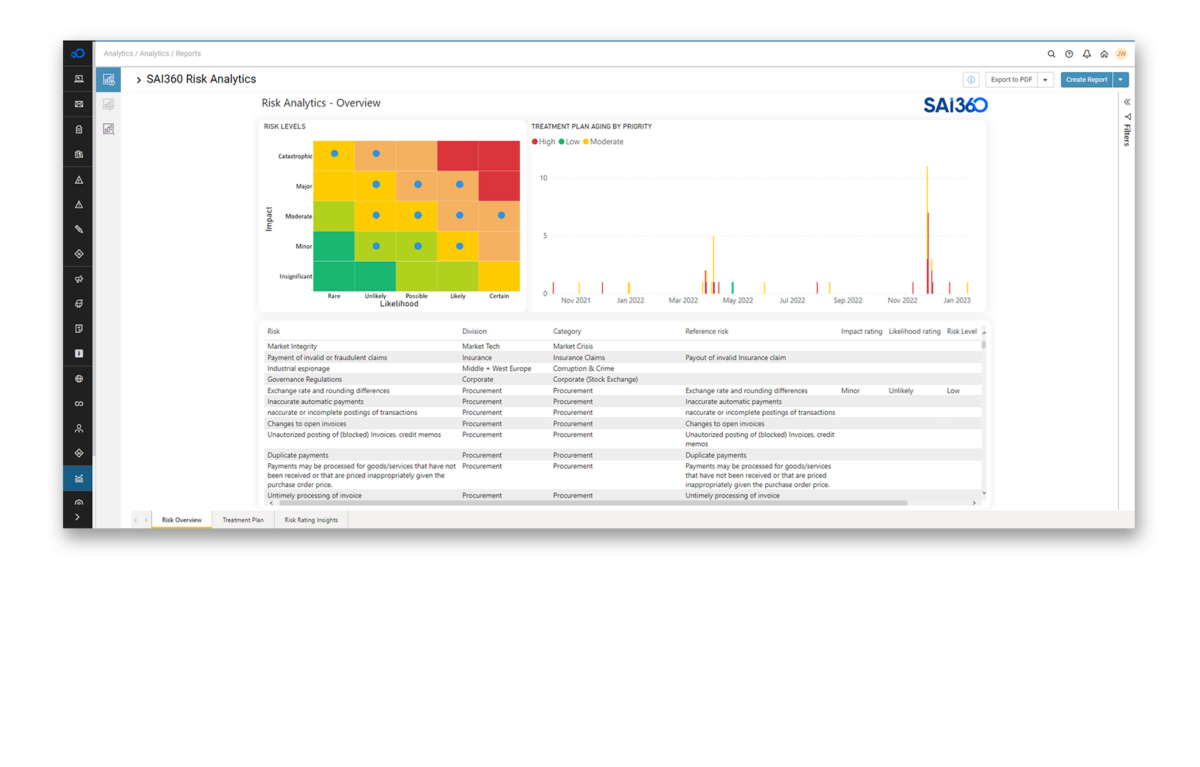
Task: Open the info circle icon near Export to PDF
Action: pos(970,79)
